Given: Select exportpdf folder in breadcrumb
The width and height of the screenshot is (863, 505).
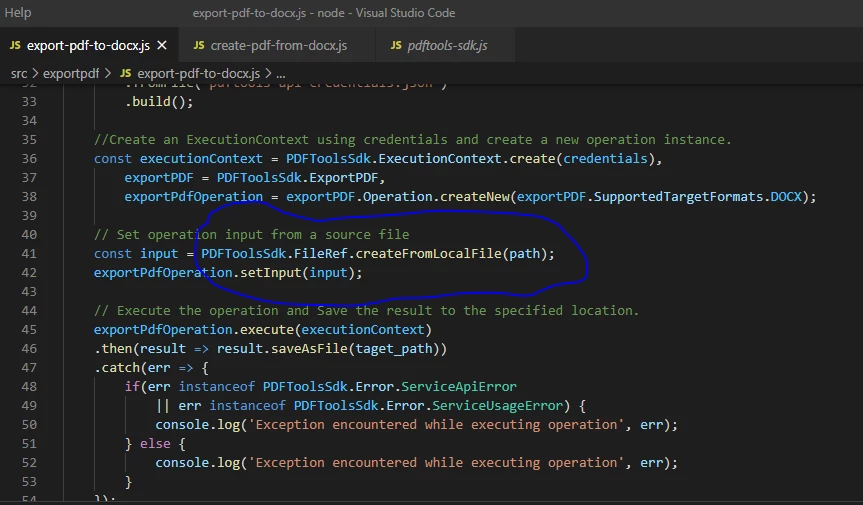Looking at the screenshot, I should (x=71, y=74).
